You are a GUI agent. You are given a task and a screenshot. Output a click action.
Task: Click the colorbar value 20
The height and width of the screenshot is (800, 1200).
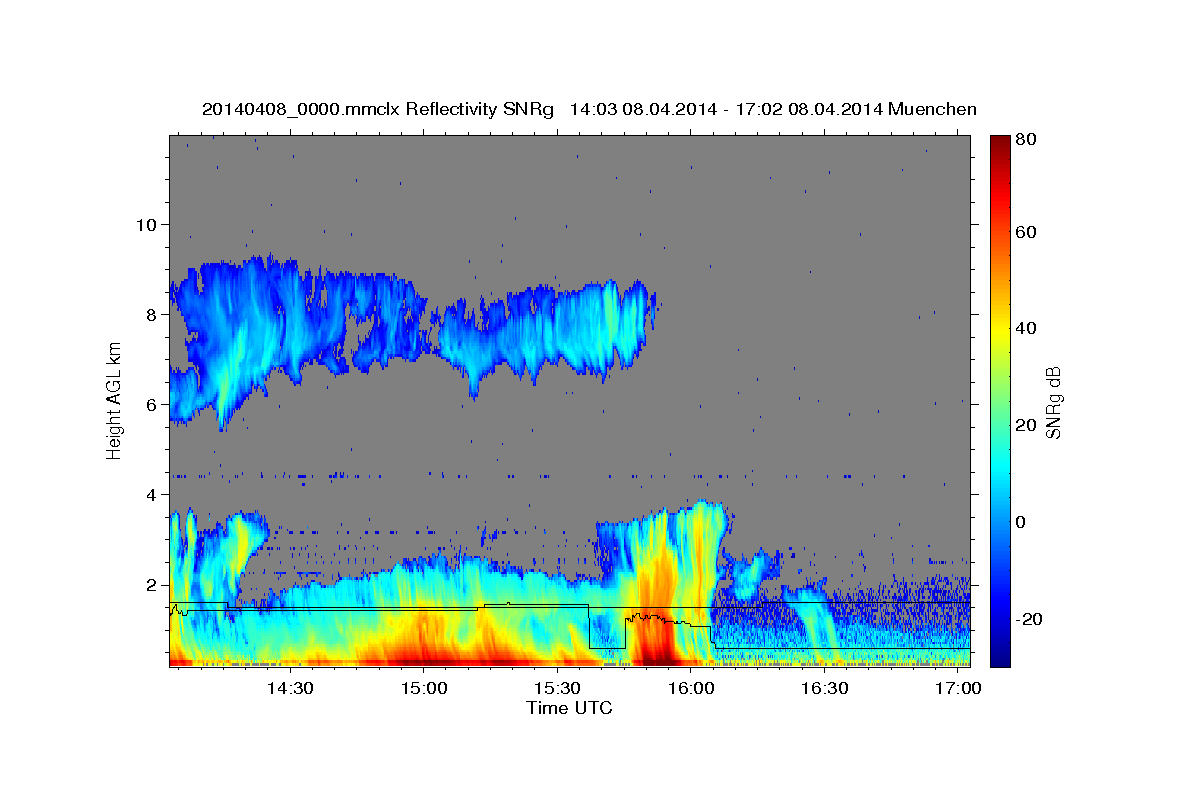(x=1028, y=425)
